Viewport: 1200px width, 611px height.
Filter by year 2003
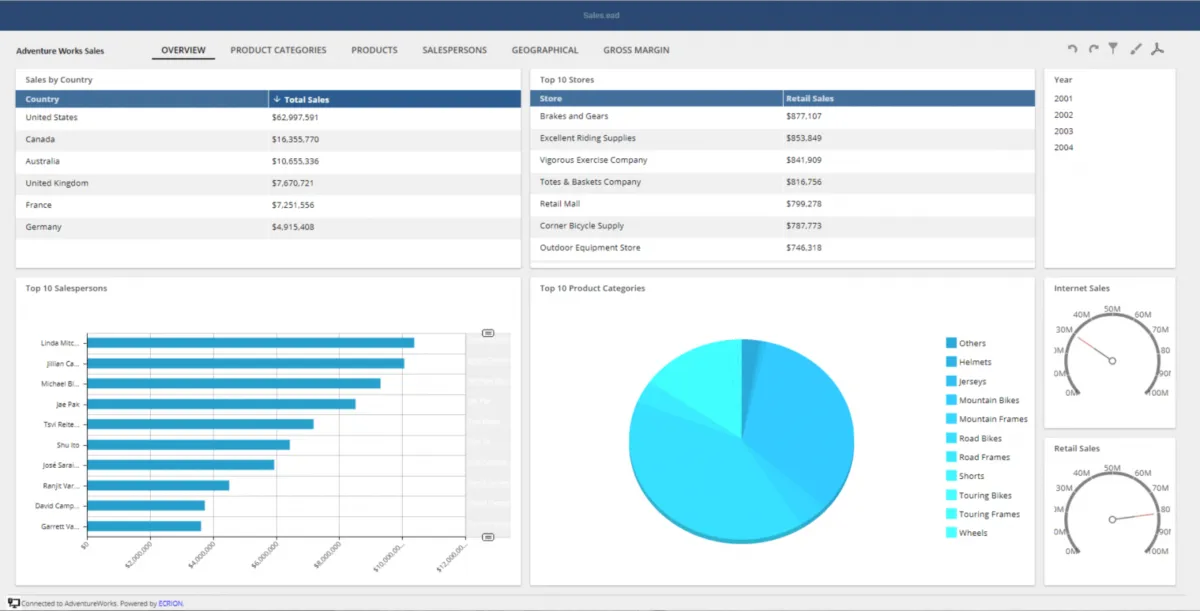(x=1063, y=131)
